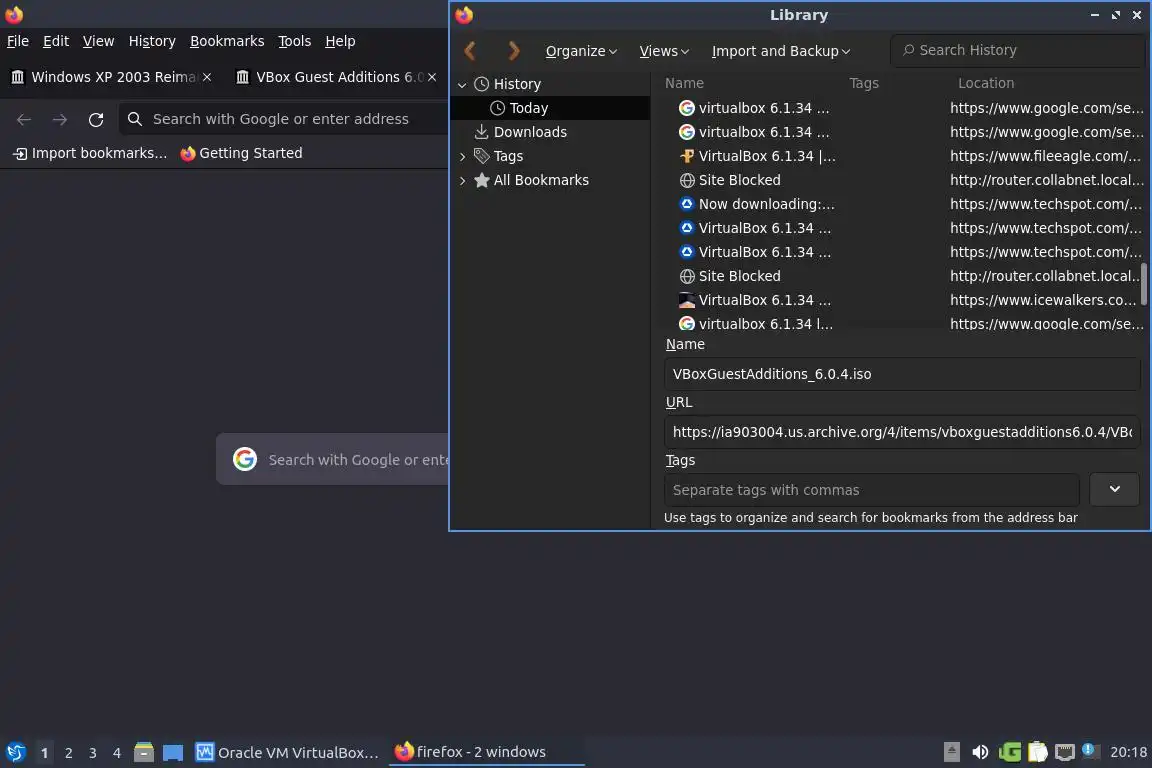Switch to workspace 2
1152x768 pixels.
[x=68, y=753]
